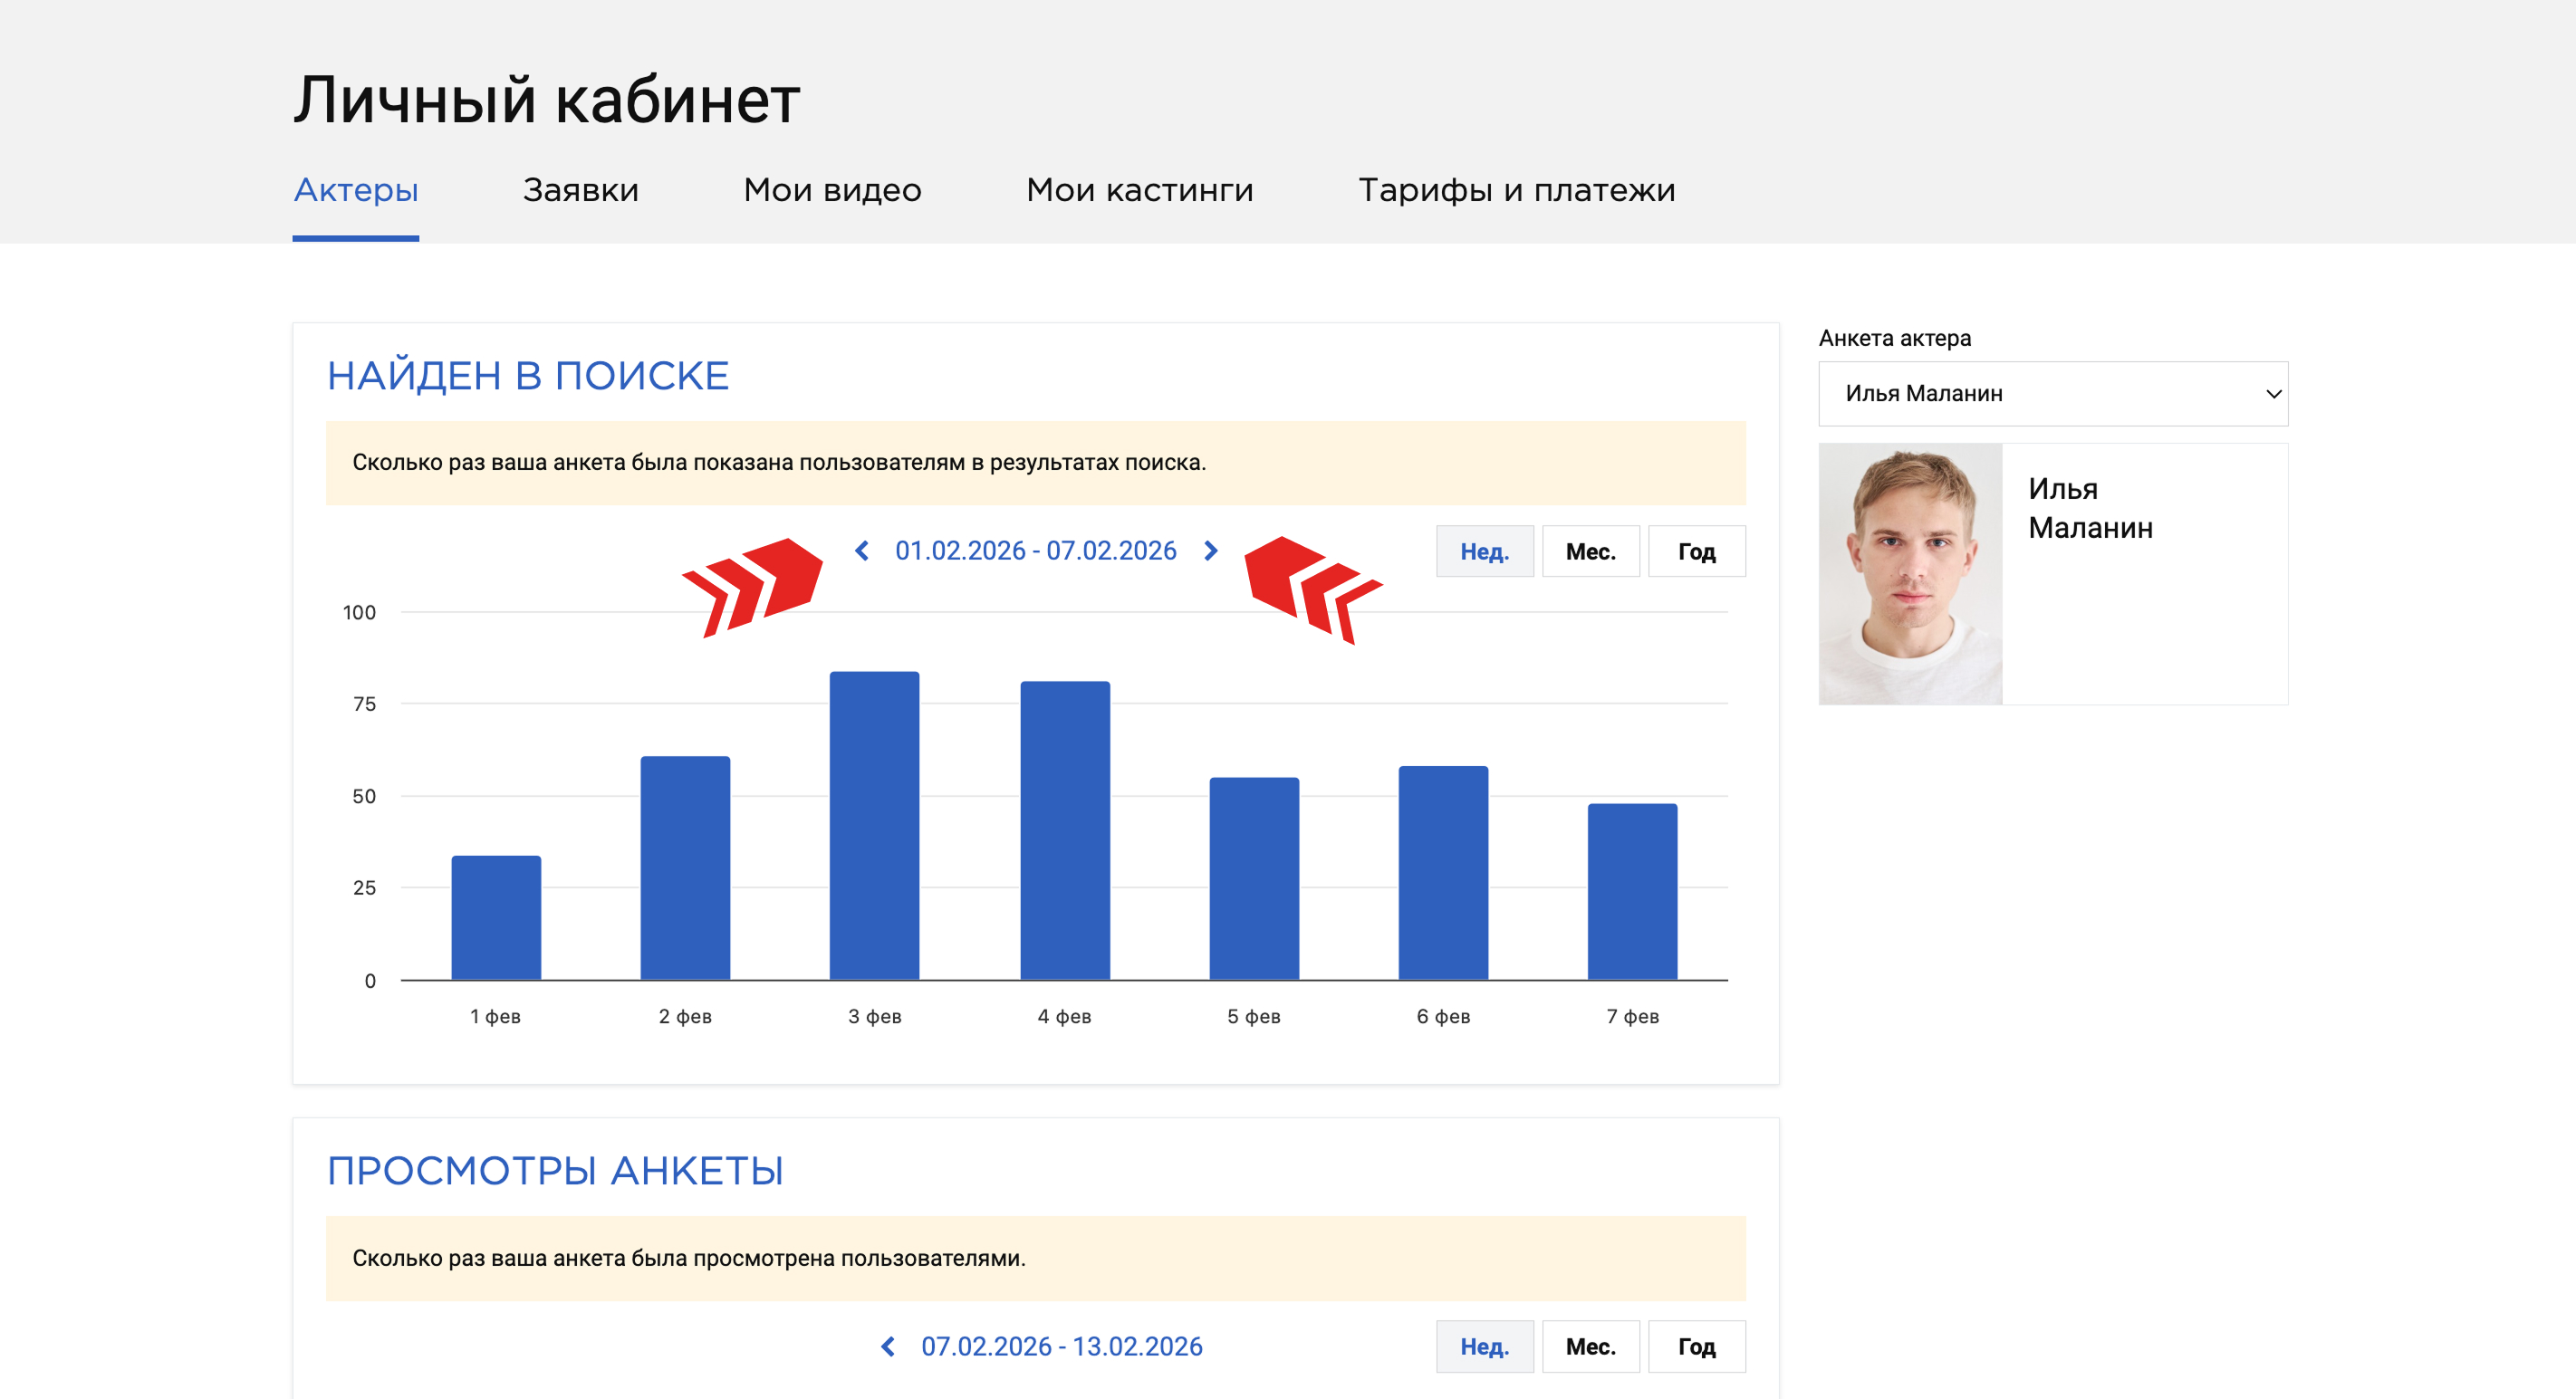This screenshot has width=2576, height=1399.
Task: Click Илья Маланин profile photo
Action: (x=1910, y=574)
